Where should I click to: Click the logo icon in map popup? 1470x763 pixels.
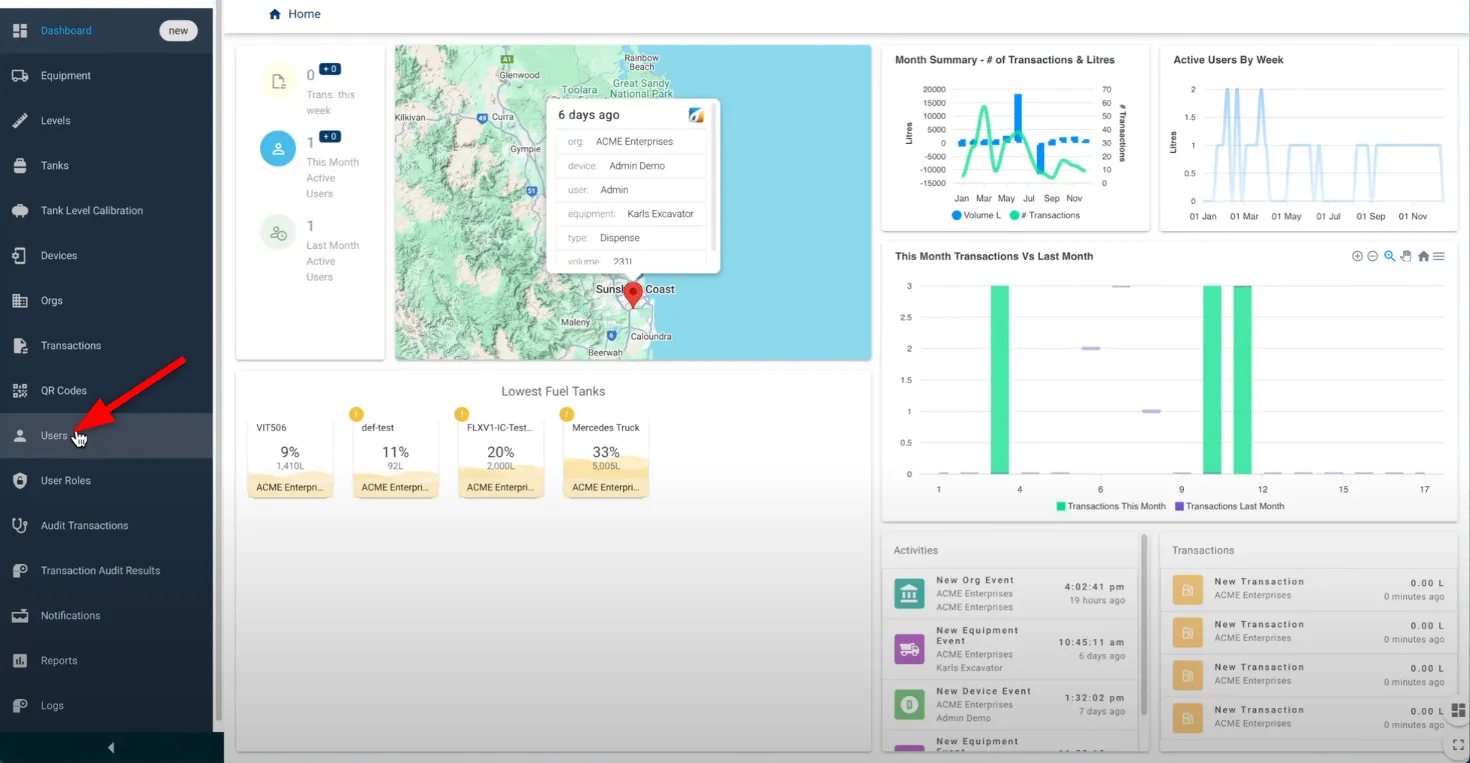(x=697, y=115)
